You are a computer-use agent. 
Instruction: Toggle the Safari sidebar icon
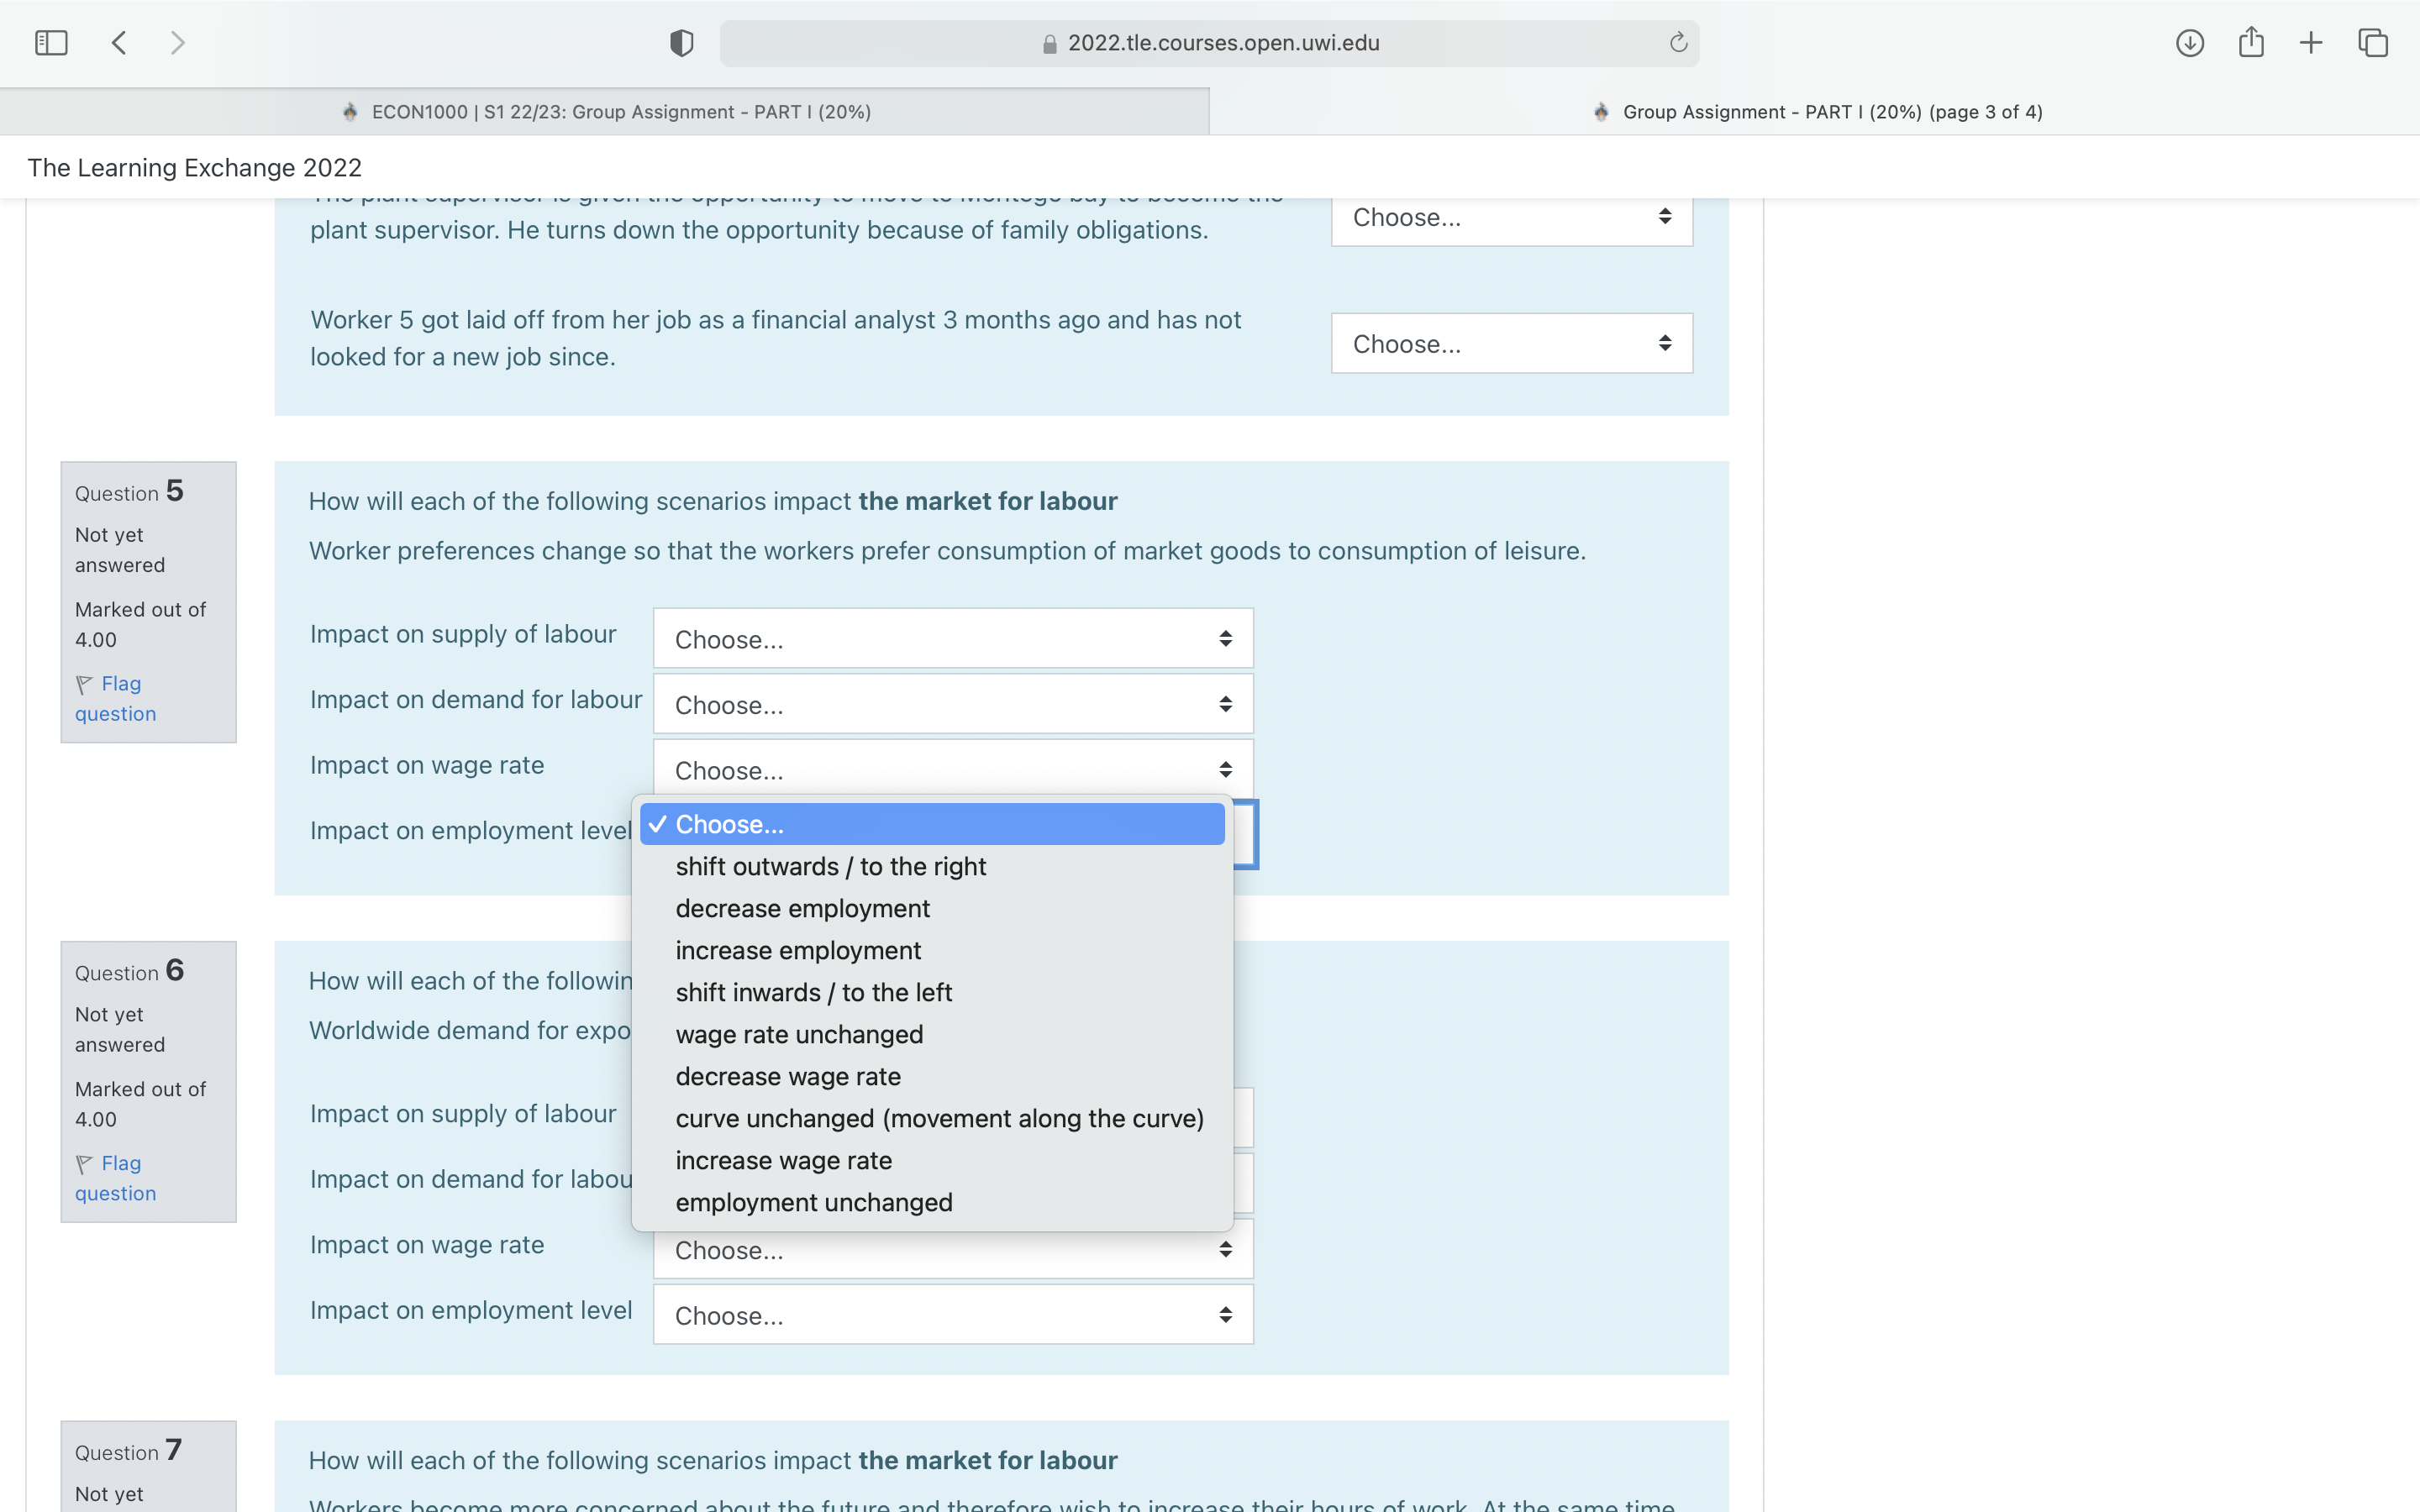[51, 43]
